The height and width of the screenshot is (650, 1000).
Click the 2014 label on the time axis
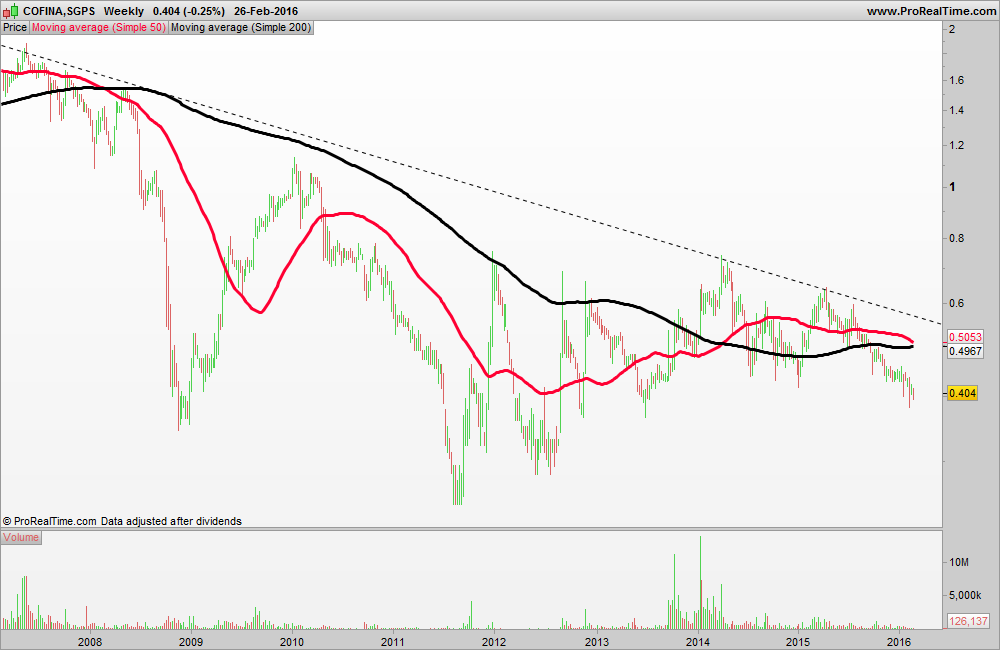point(698,642)
